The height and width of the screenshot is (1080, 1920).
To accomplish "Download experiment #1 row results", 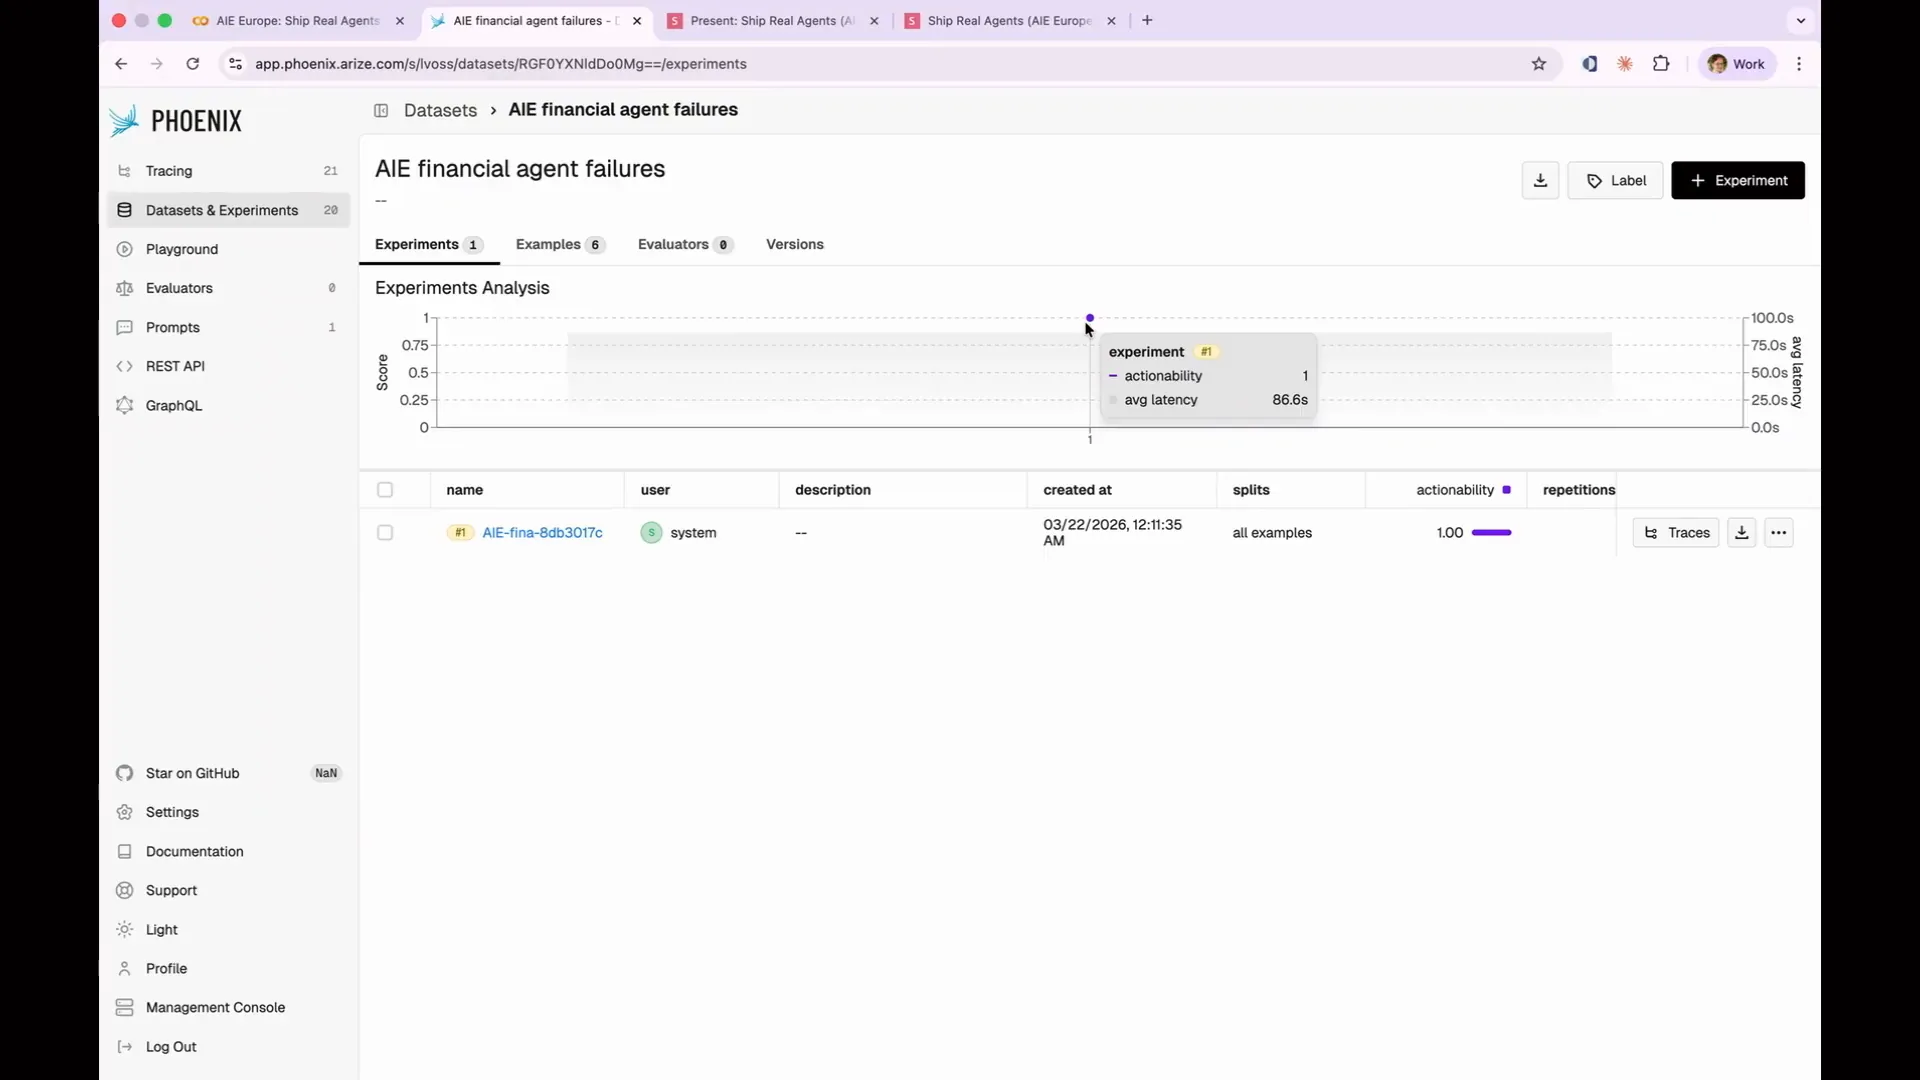I will tap(1741, 533).
